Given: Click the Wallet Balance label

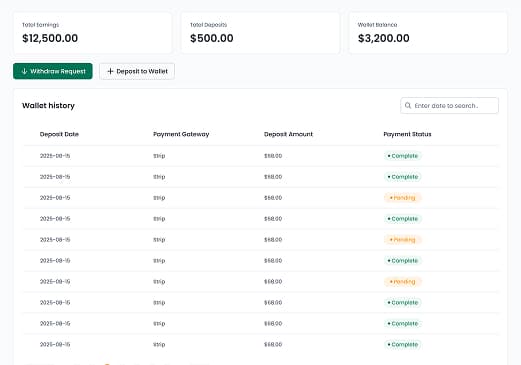Looking at the screenshot, I should pos(377,25).
